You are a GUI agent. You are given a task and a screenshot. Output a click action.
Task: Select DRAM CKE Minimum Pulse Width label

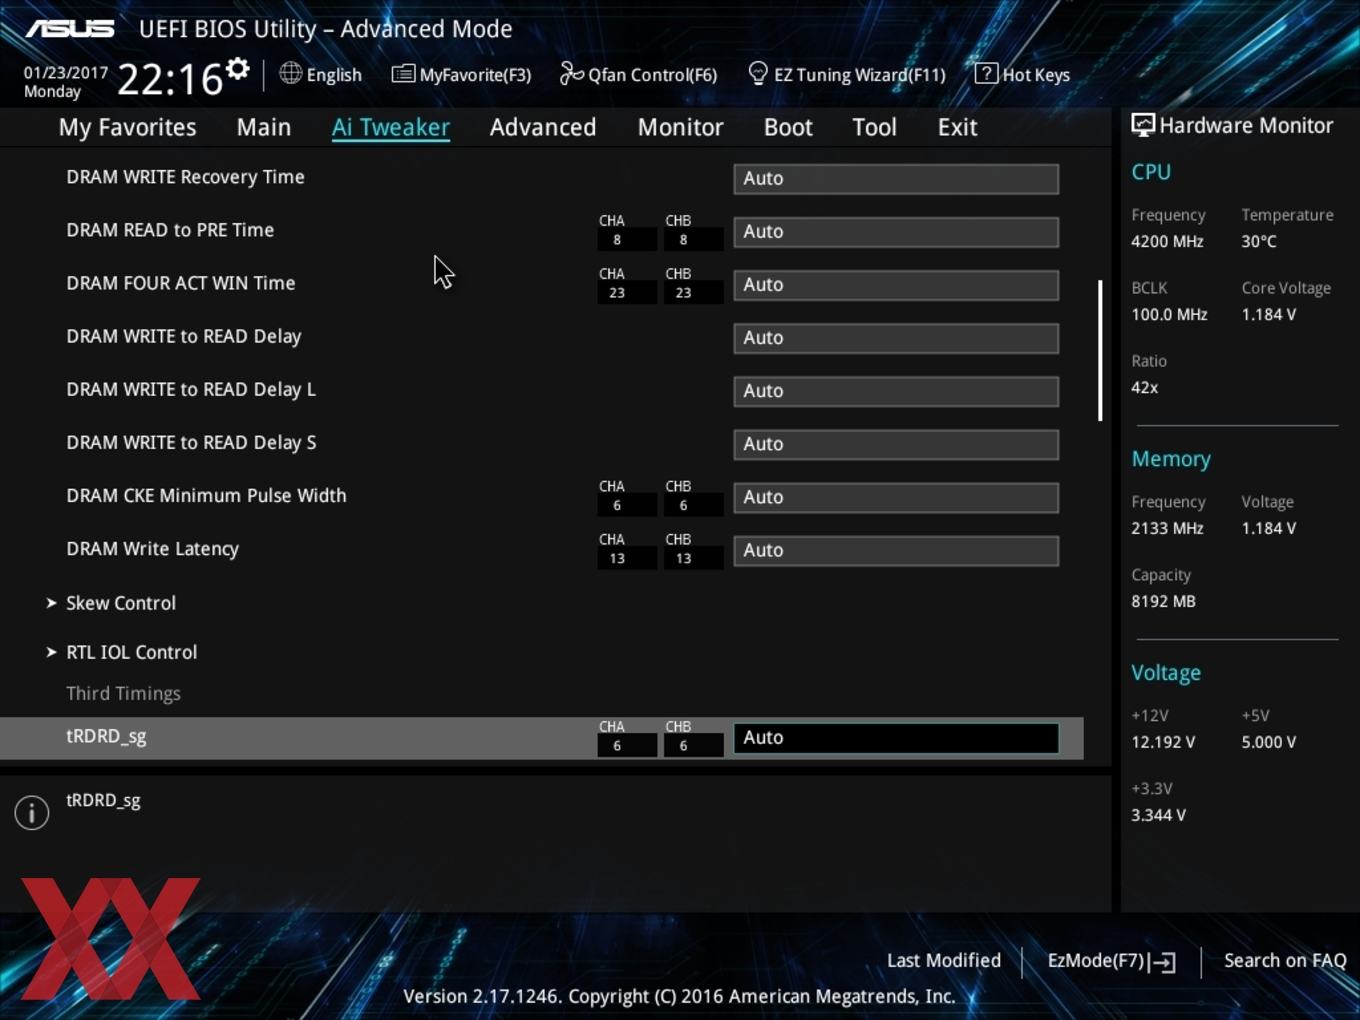[x=206, y=495]
